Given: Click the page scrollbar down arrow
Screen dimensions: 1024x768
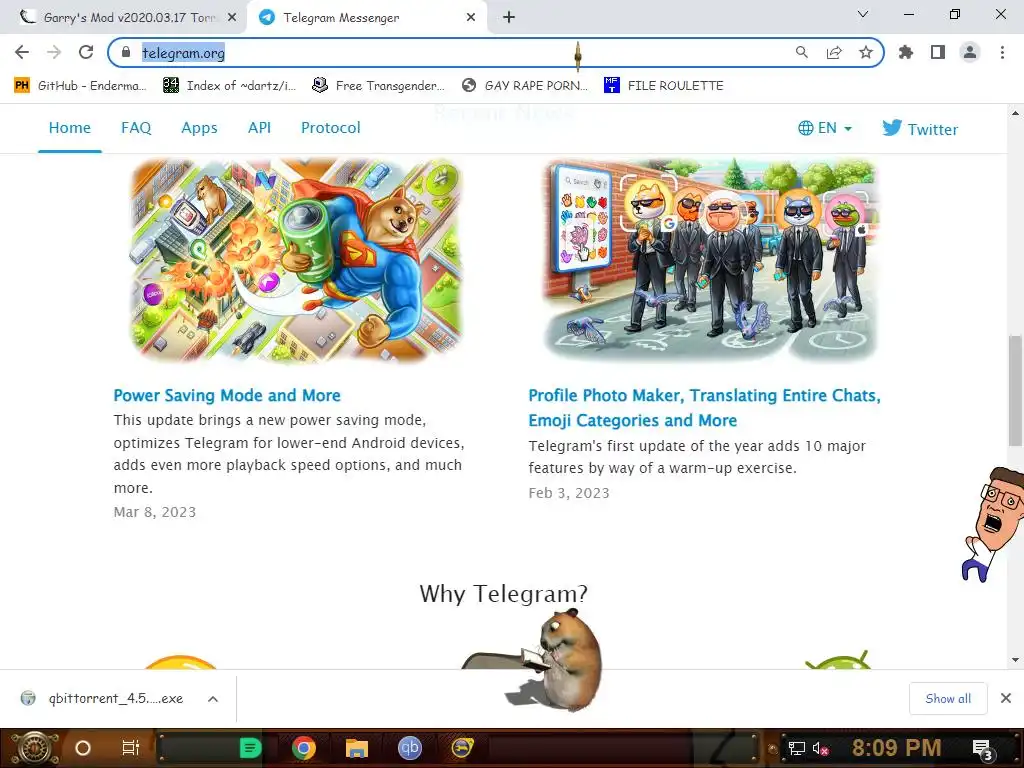Looking at the screenshot, I should [x=1015, y=660].
